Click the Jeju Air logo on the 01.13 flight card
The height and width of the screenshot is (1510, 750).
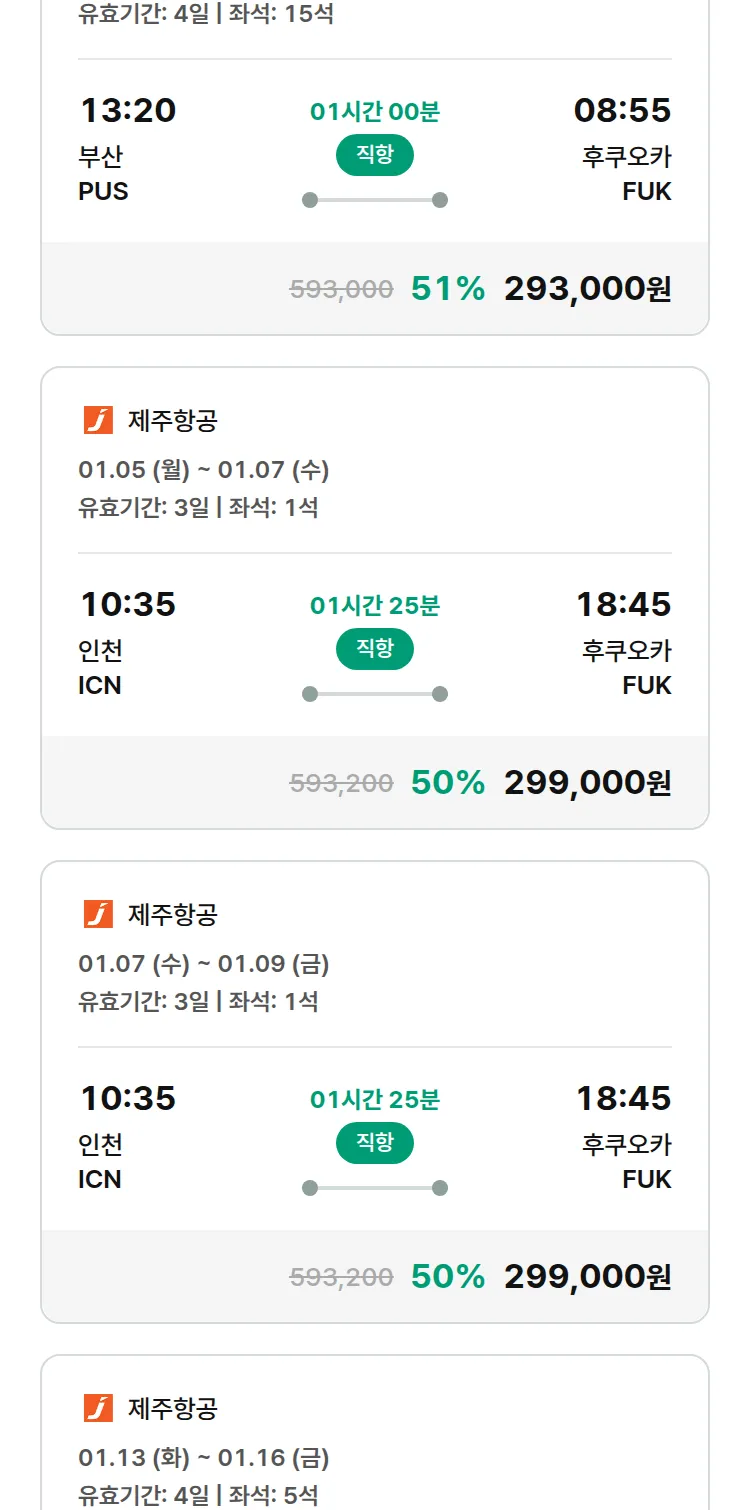point(98,1408)
